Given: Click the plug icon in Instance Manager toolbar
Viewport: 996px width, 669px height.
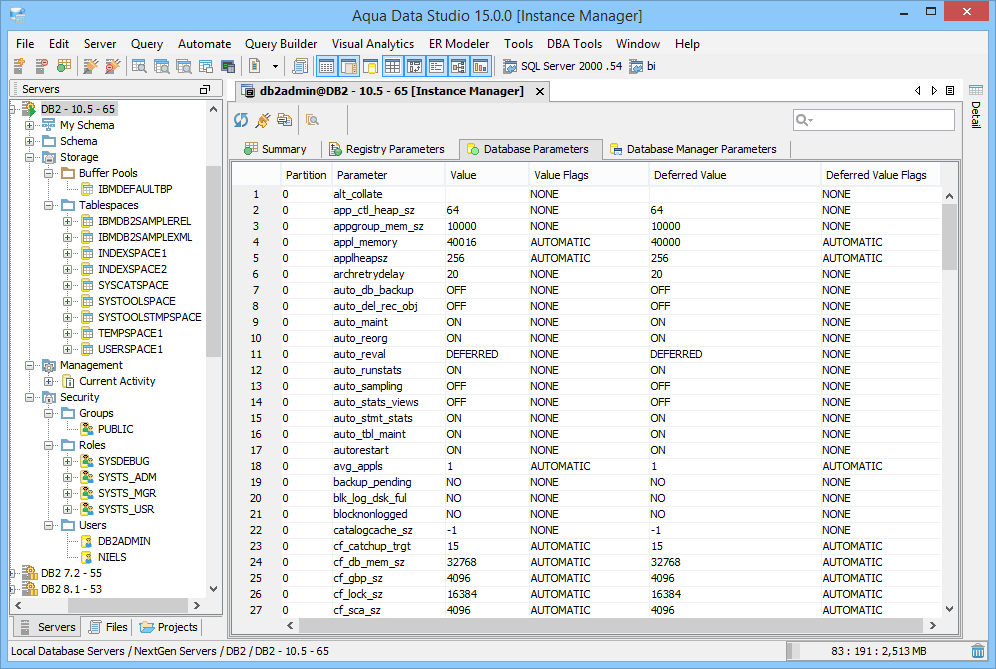Looking at the screenshot, I should click(262, 119).
